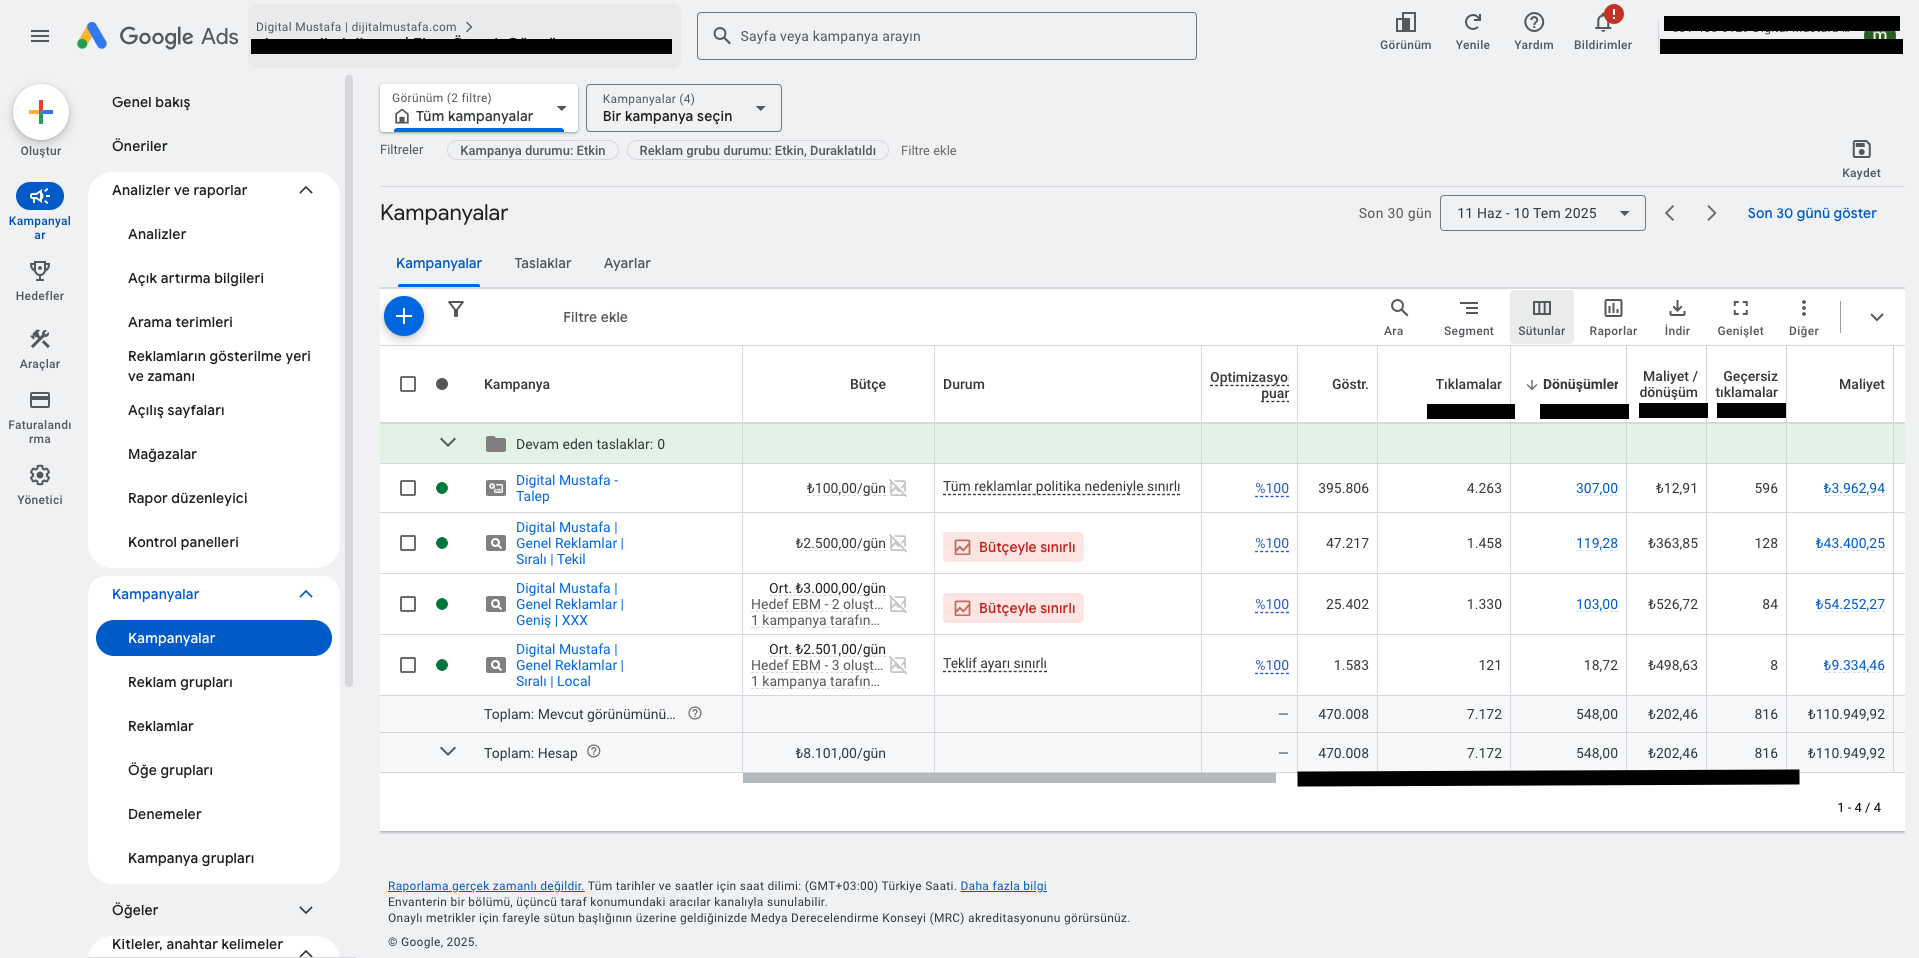Click Reklam grubu durumu filter chip
This screenshot has height=958, width=1919.
tap(757, 150)
